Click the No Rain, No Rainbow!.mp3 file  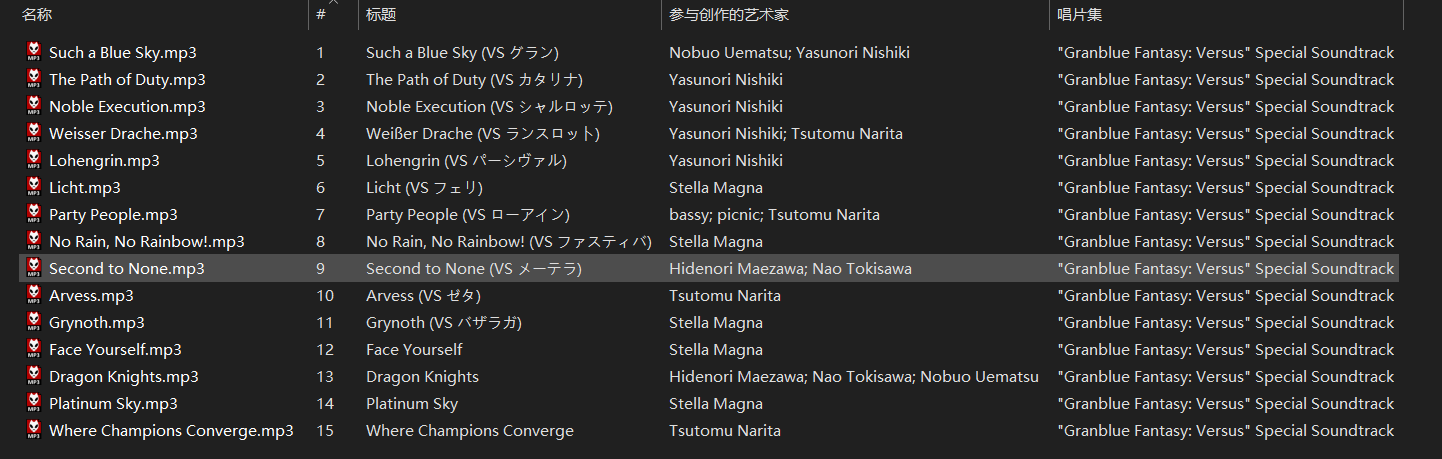[x=147, y=241]
